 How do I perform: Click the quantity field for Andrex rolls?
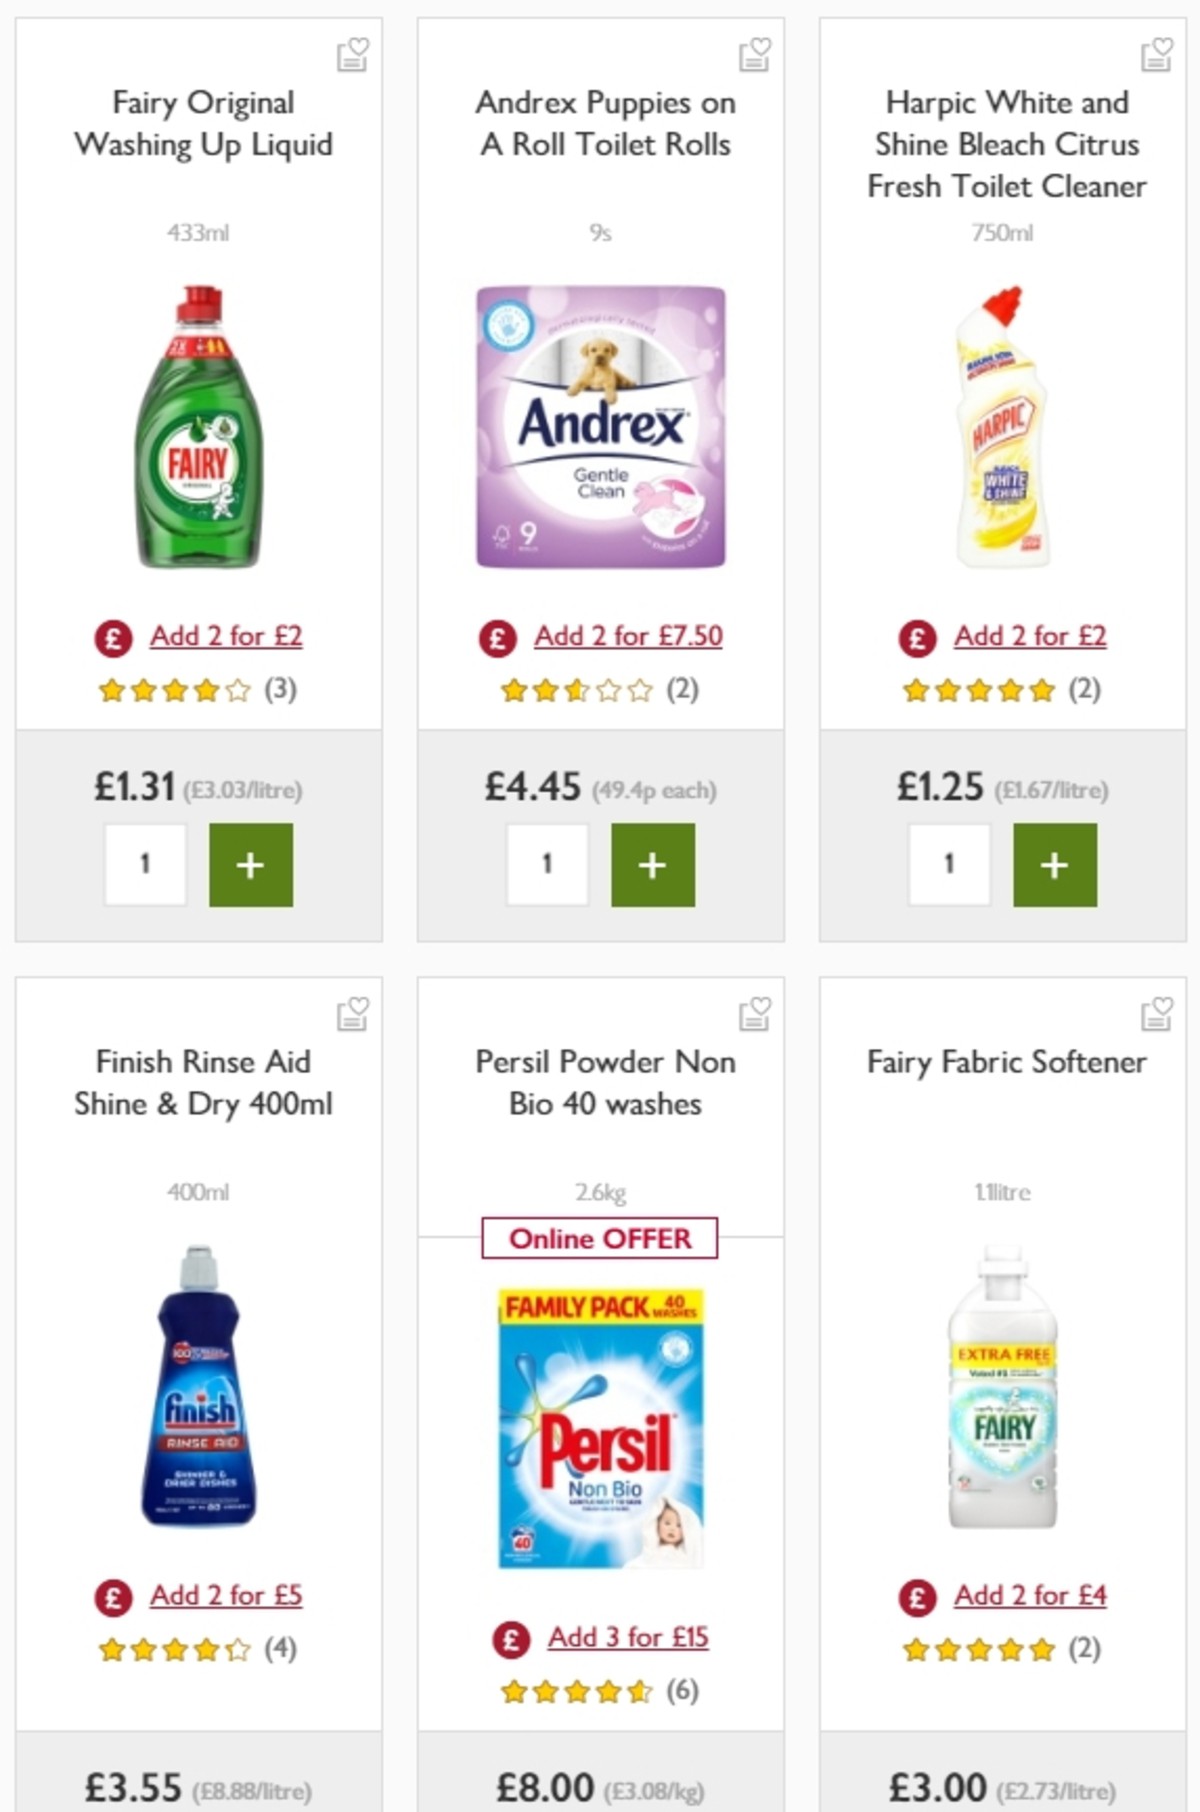point(545,865)
